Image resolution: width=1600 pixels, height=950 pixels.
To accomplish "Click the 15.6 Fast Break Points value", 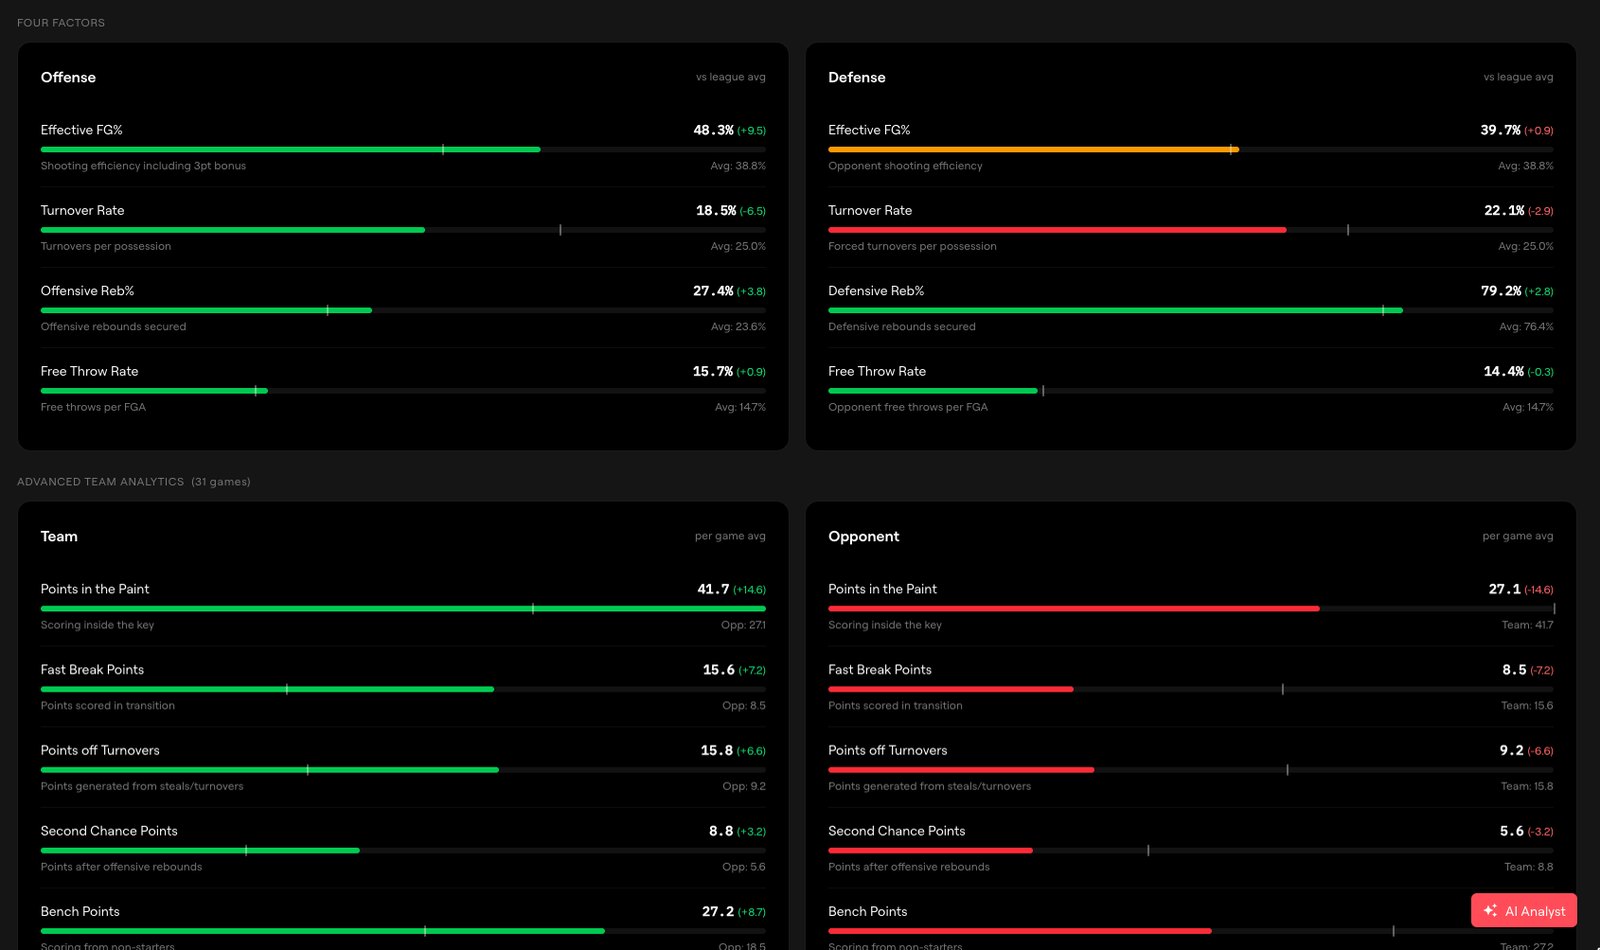I will pyautogui.click(x=719, y=669).
